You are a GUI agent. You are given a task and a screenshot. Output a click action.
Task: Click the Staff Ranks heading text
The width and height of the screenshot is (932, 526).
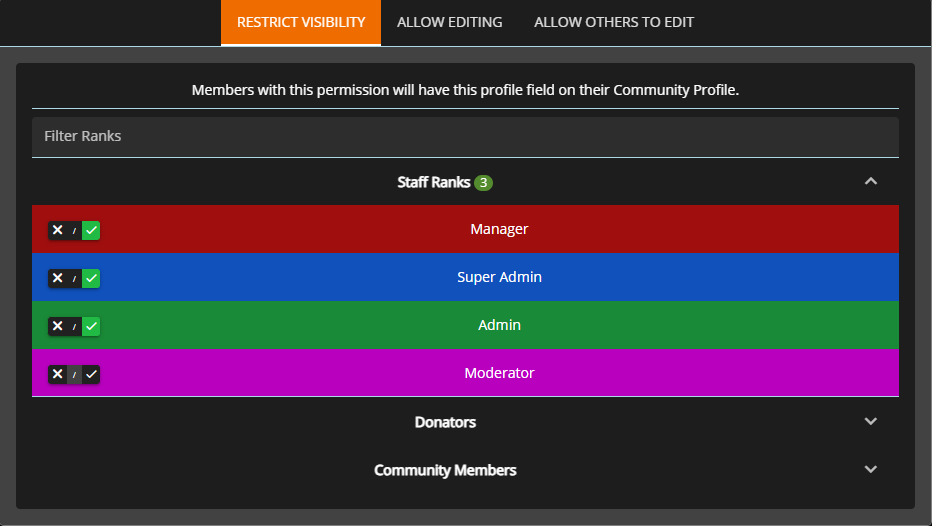(434, 182)
